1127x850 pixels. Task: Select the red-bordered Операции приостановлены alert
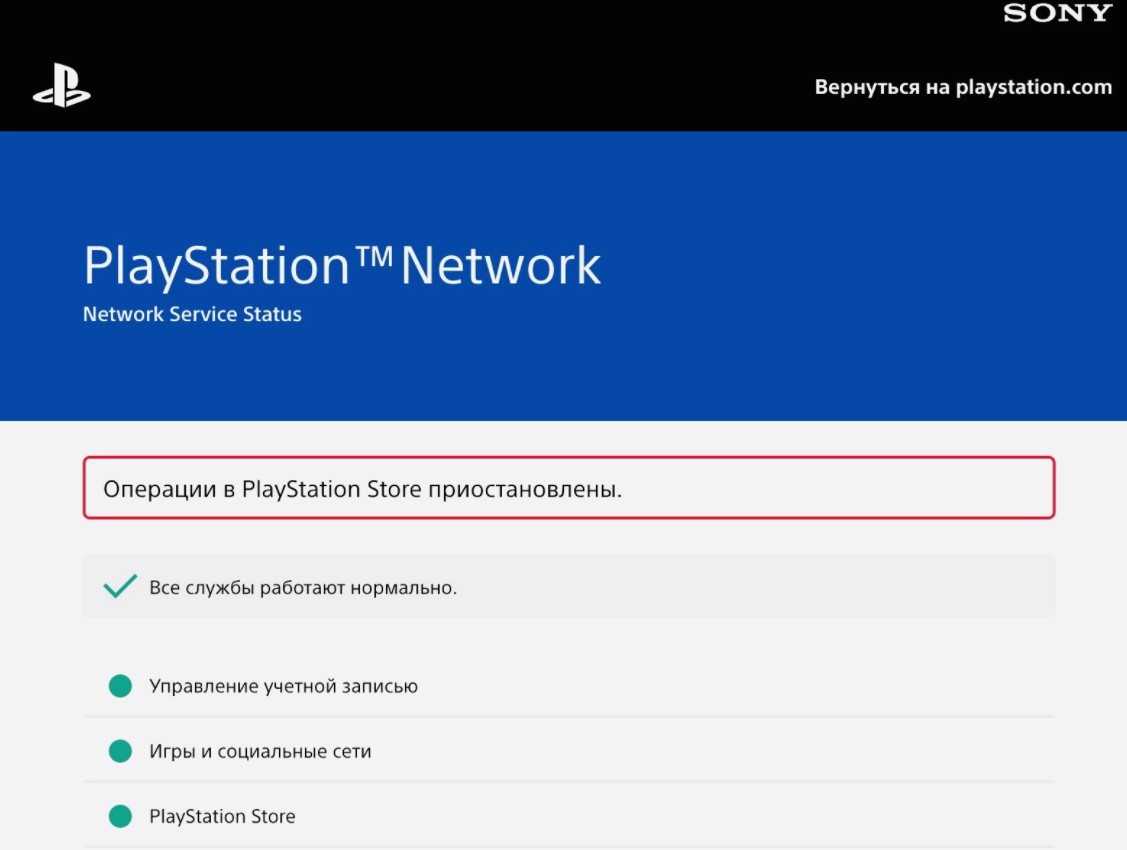tap(568, 489)
